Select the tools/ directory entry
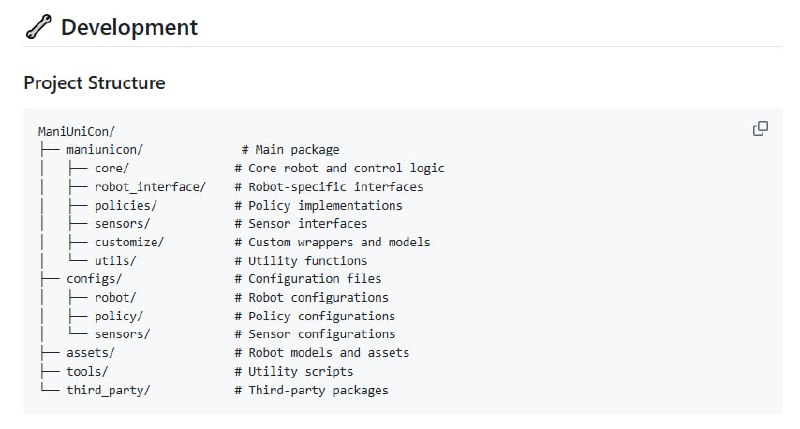 [x=87, y=371]
